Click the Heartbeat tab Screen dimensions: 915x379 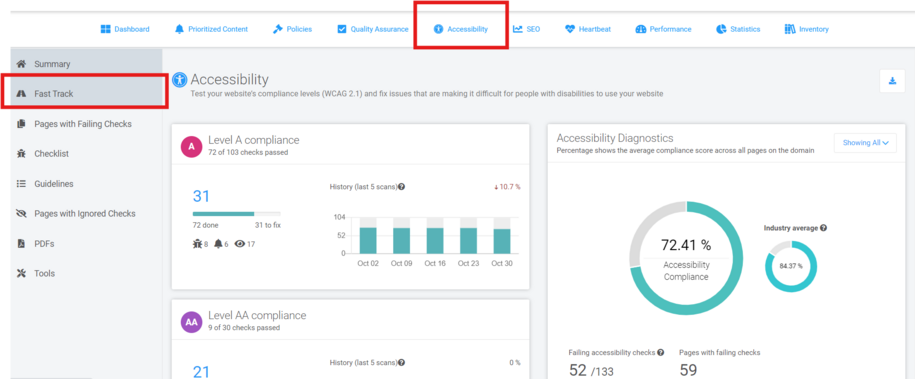(x=588, y=29)
